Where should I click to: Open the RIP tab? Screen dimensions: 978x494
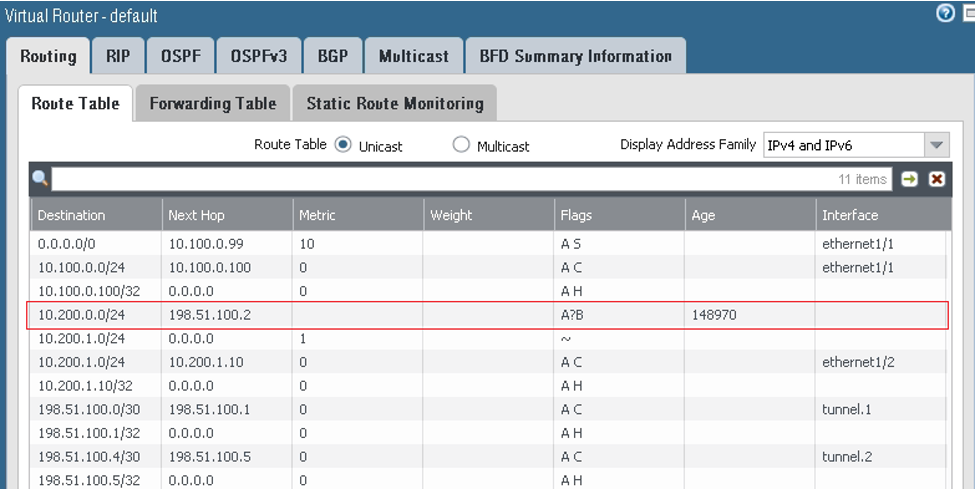point(118,56)
